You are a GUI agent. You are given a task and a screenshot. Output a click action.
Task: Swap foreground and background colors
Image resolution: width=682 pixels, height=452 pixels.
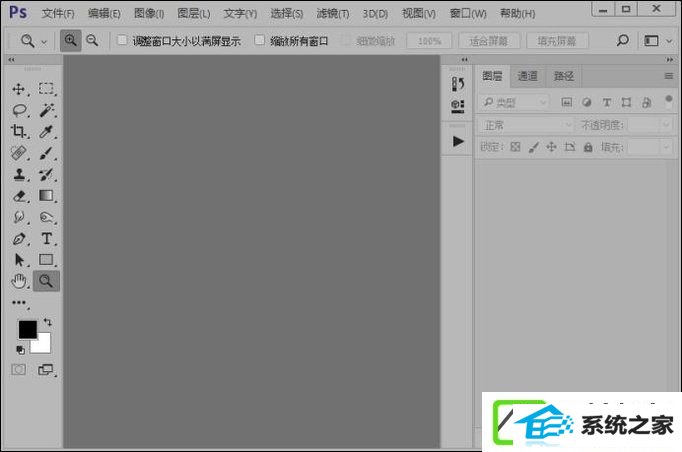point(47,322)
